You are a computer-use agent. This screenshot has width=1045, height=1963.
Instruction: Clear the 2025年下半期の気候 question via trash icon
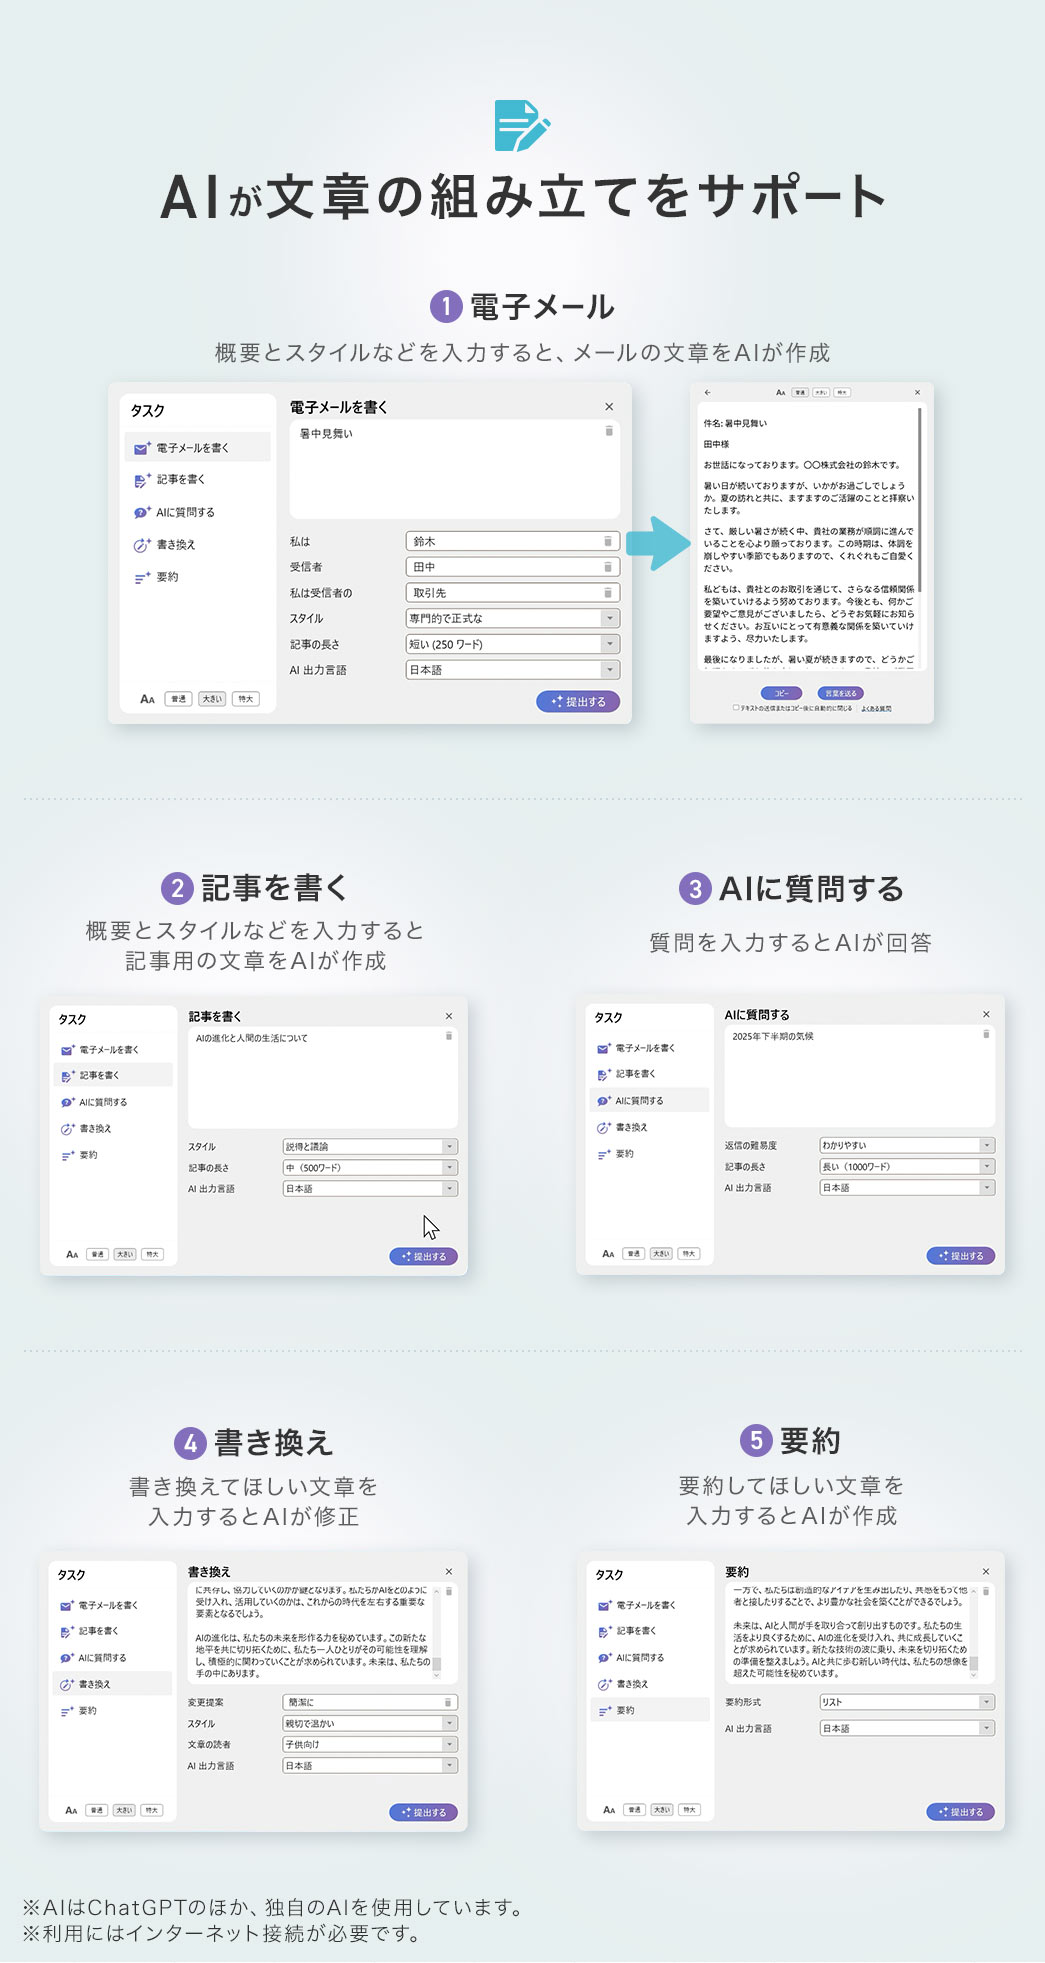(986, 1034)
